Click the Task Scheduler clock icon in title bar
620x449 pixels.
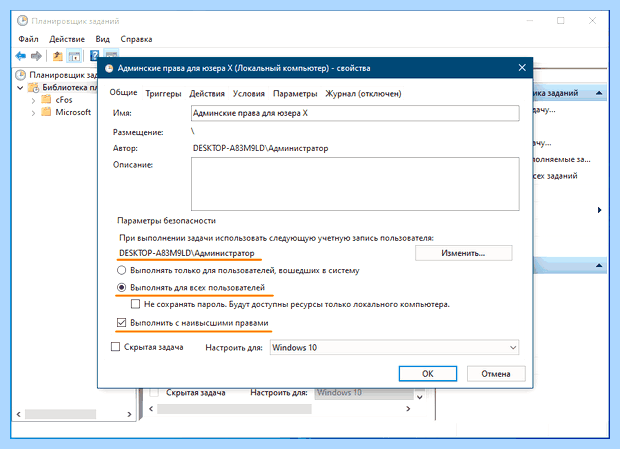tap(23, 21)
